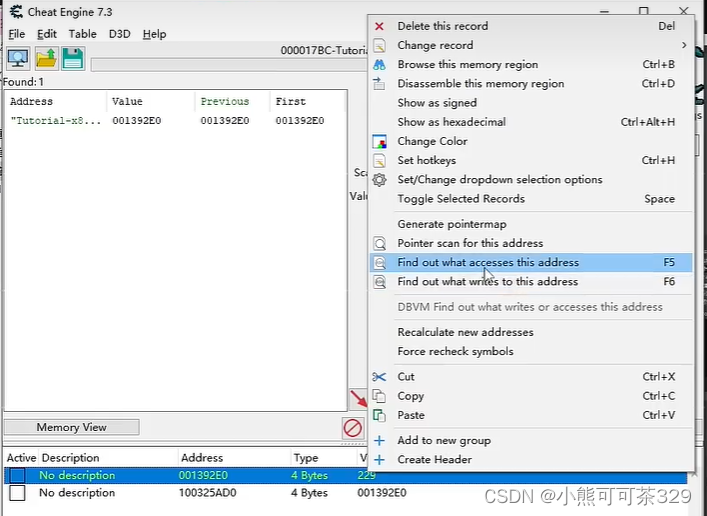Click the open folder load table icon
This screenshot has width=707, height=516.
coord(46,58)
